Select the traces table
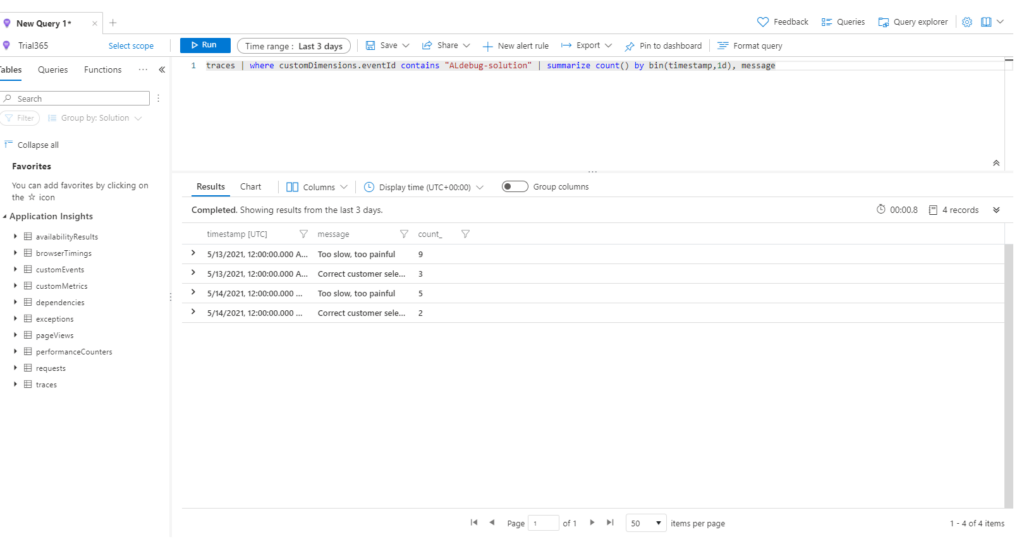The image size is (1024, 544). [46, 385]
